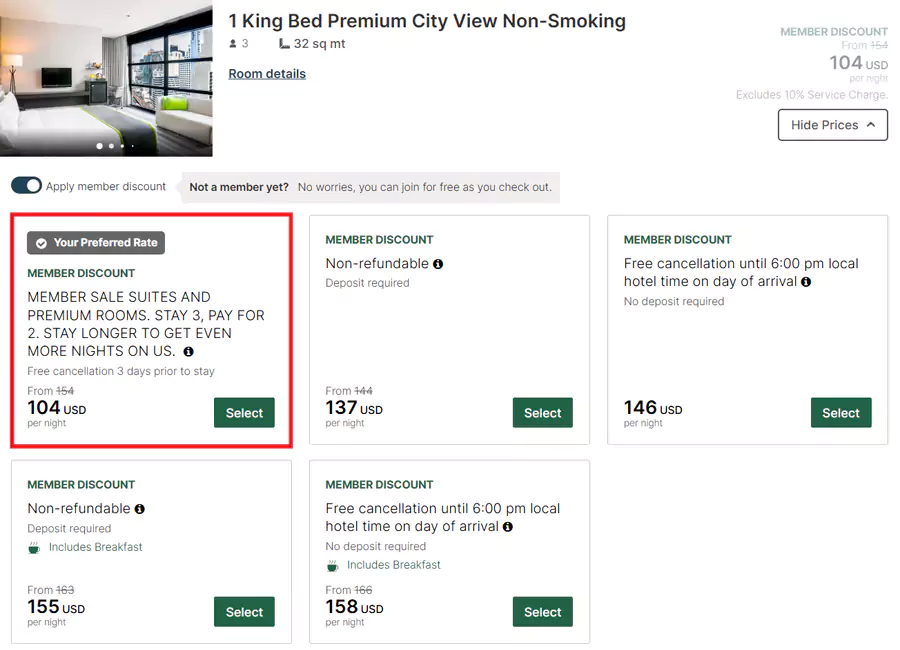This screenshot has width=900, height=650.
Task: Select the 158 USD breakfast free cancellation rate
Action: point(542,612)
